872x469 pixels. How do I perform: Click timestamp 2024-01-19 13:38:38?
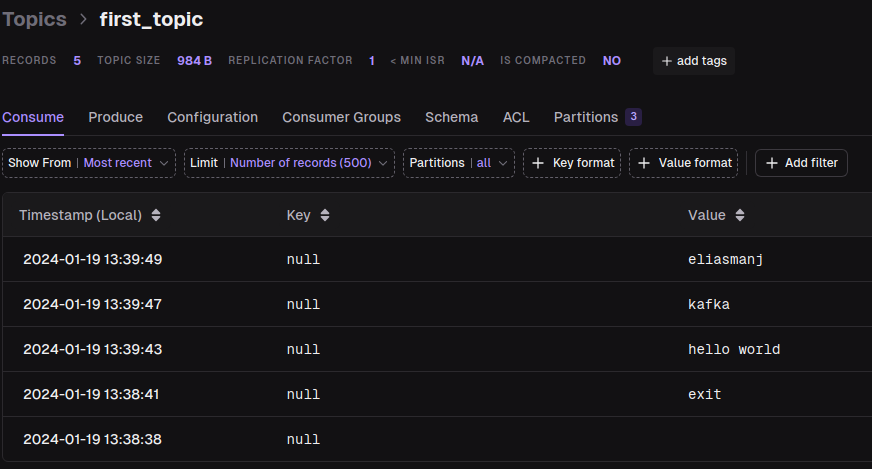pyautogui.click(x=92, y=440)
